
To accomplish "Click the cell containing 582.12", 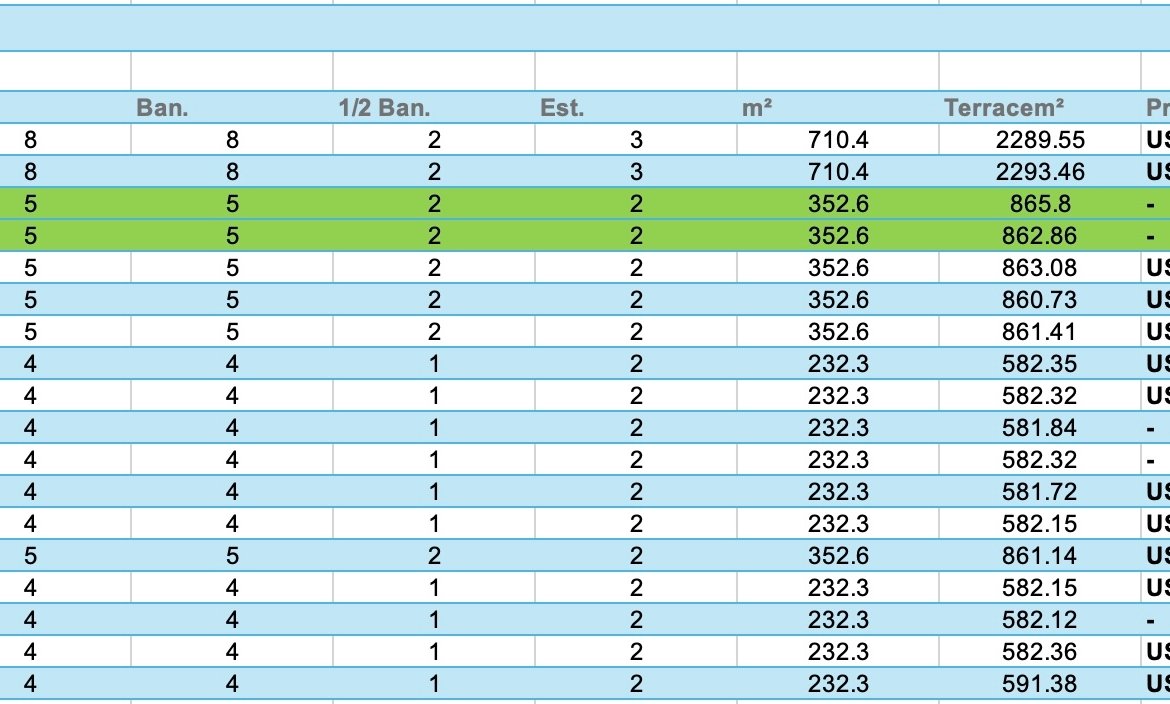I will point(1040,620).
